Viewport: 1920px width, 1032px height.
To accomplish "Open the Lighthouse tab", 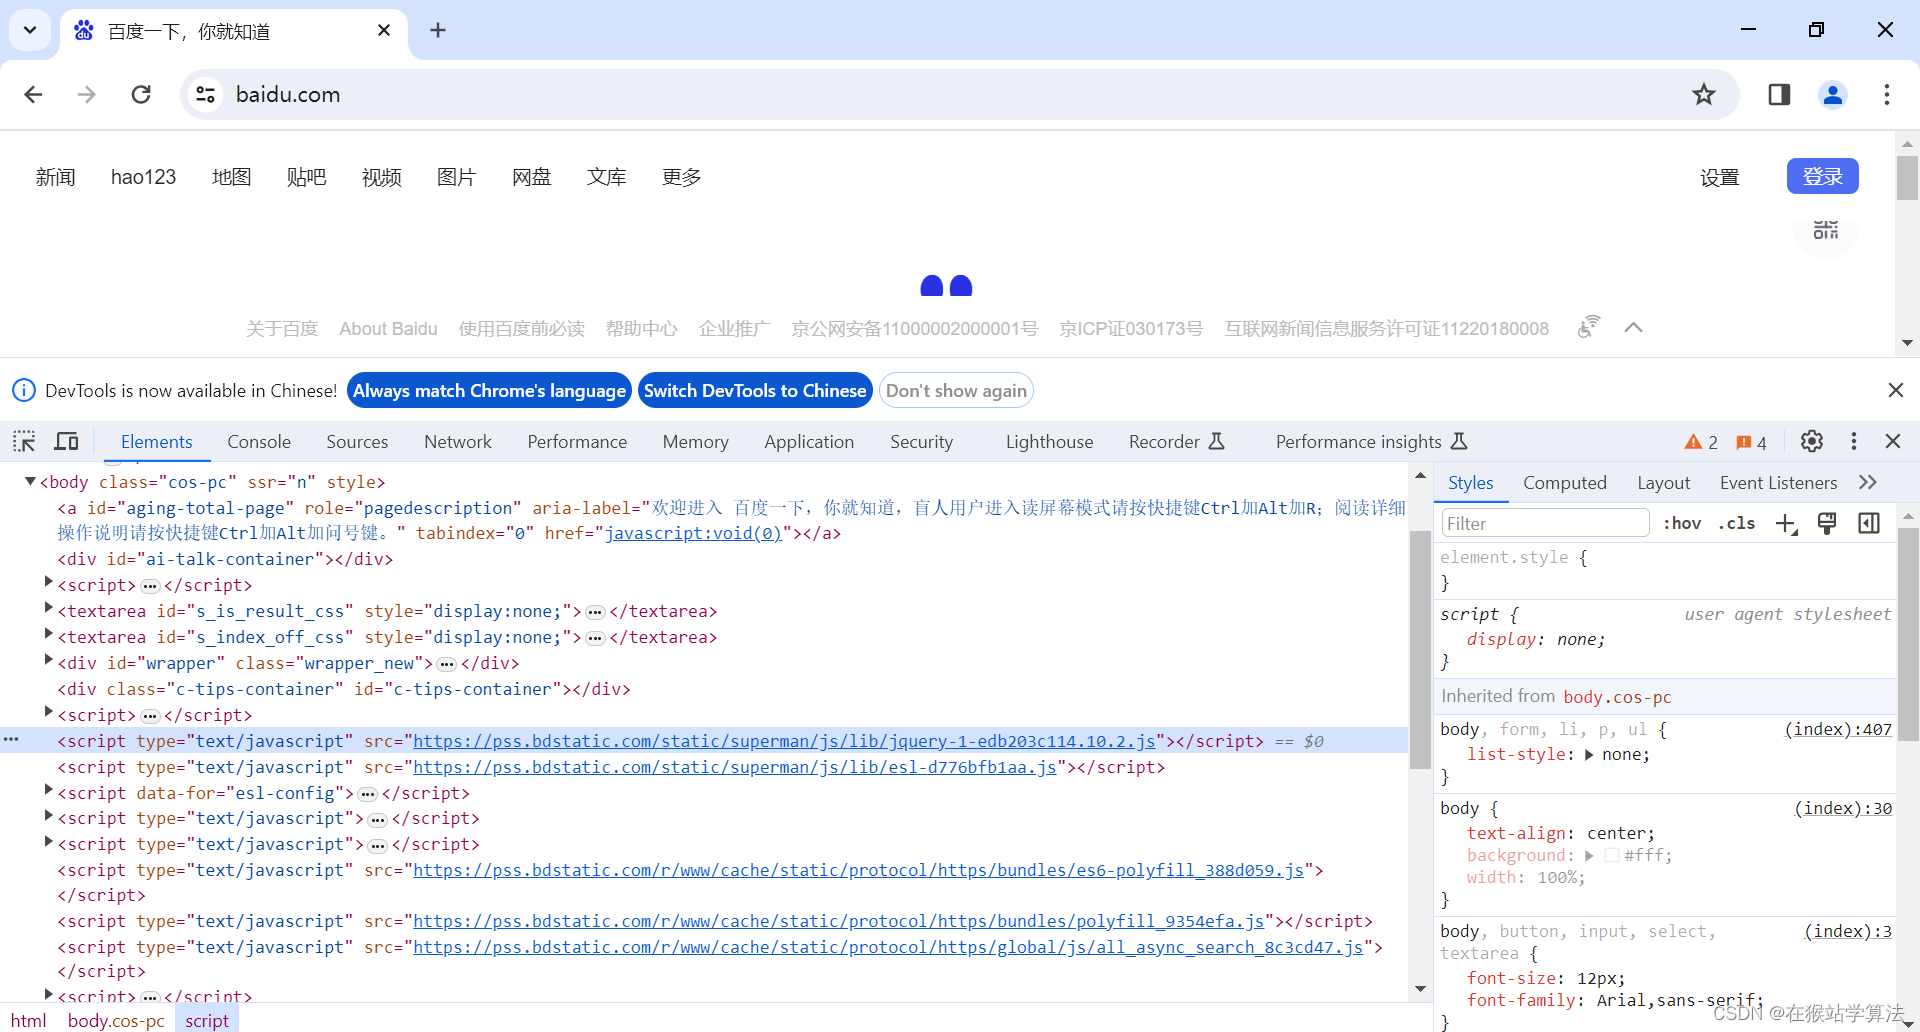I will (1049, 441).
